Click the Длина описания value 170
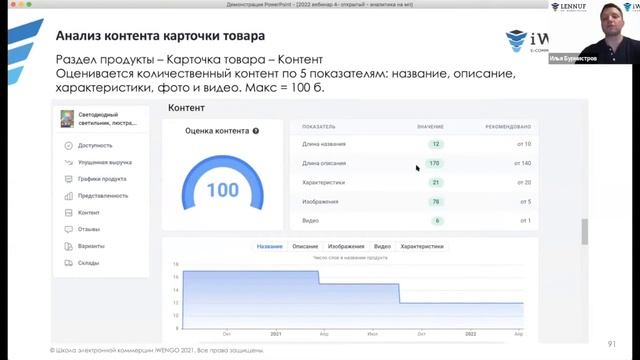Screen dimensions: 640x360 pos(434,163)
